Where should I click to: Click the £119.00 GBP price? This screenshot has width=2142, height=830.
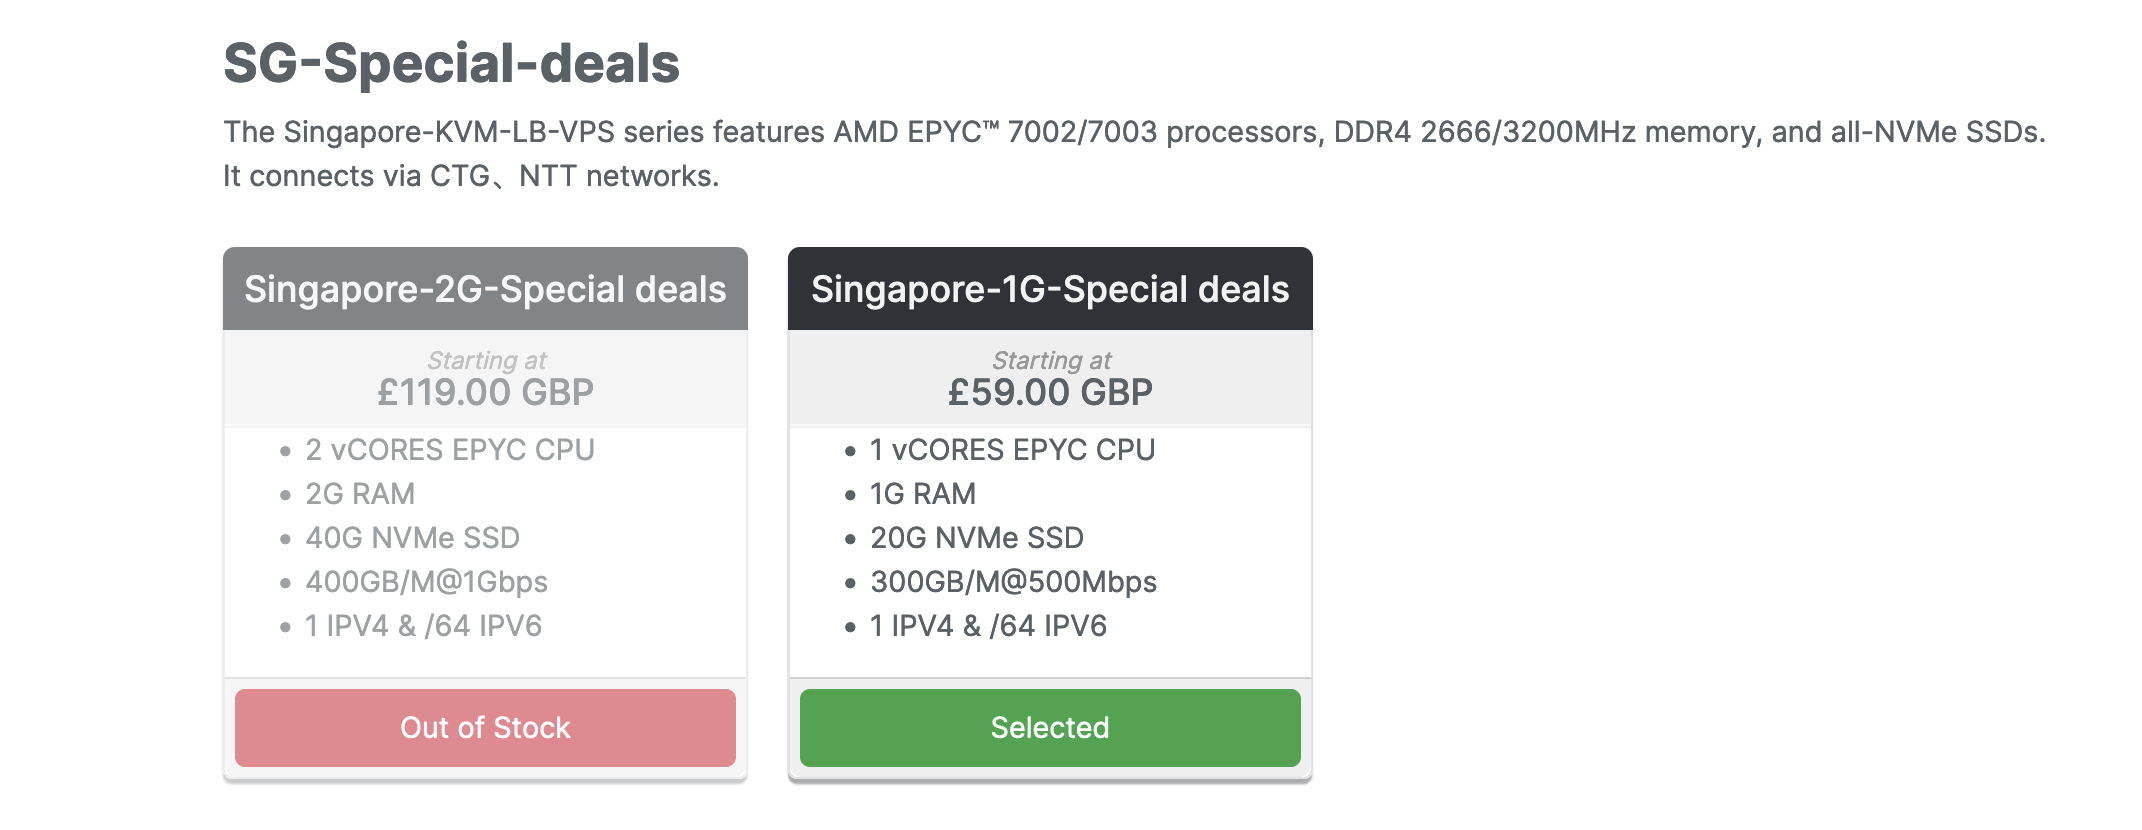485,392
